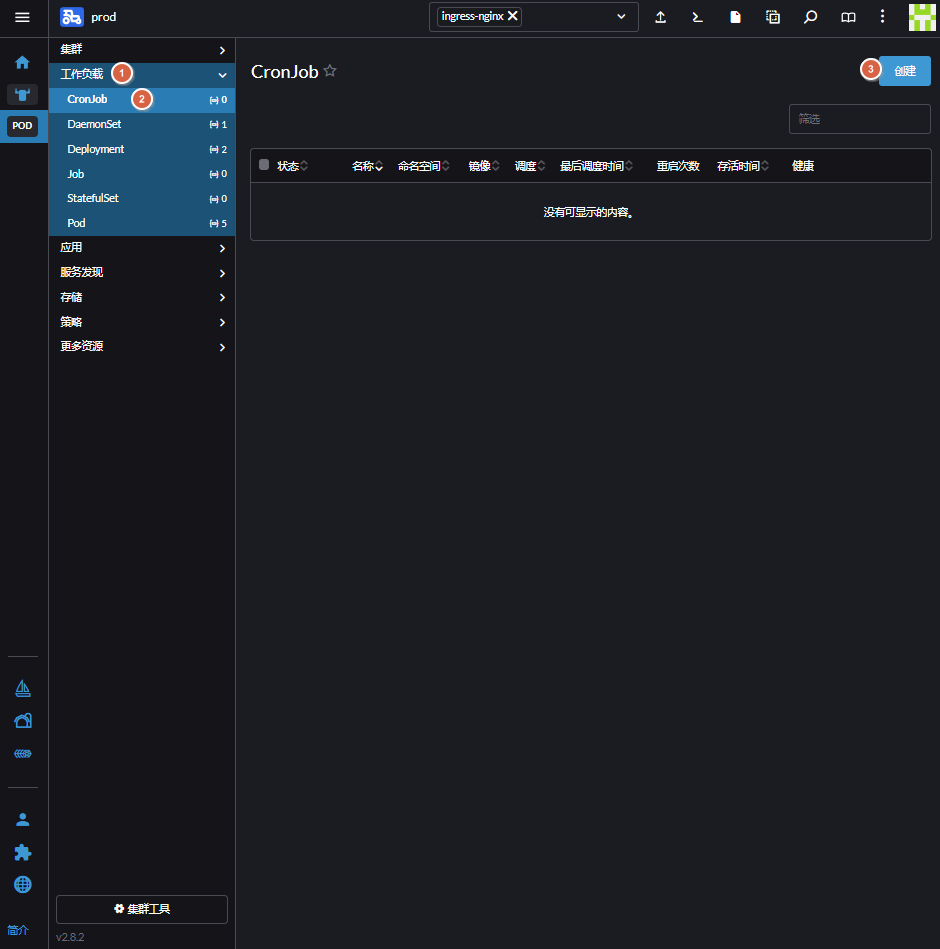This screenshot has width=940, height=949.
Task: Go to home icon in left rail
Action: pyautogui.click(x=22, y=62)
